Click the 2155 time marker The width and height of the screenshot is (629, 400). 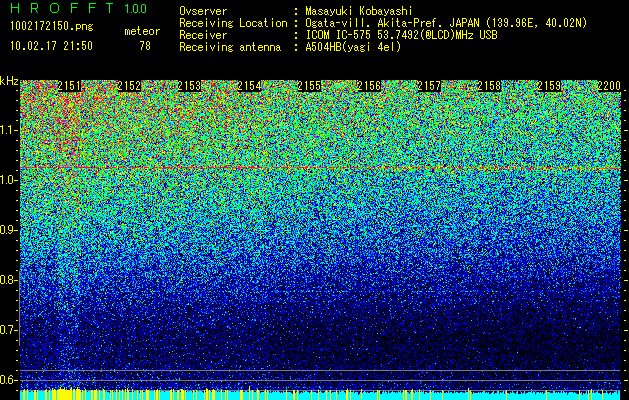[309, 86]
